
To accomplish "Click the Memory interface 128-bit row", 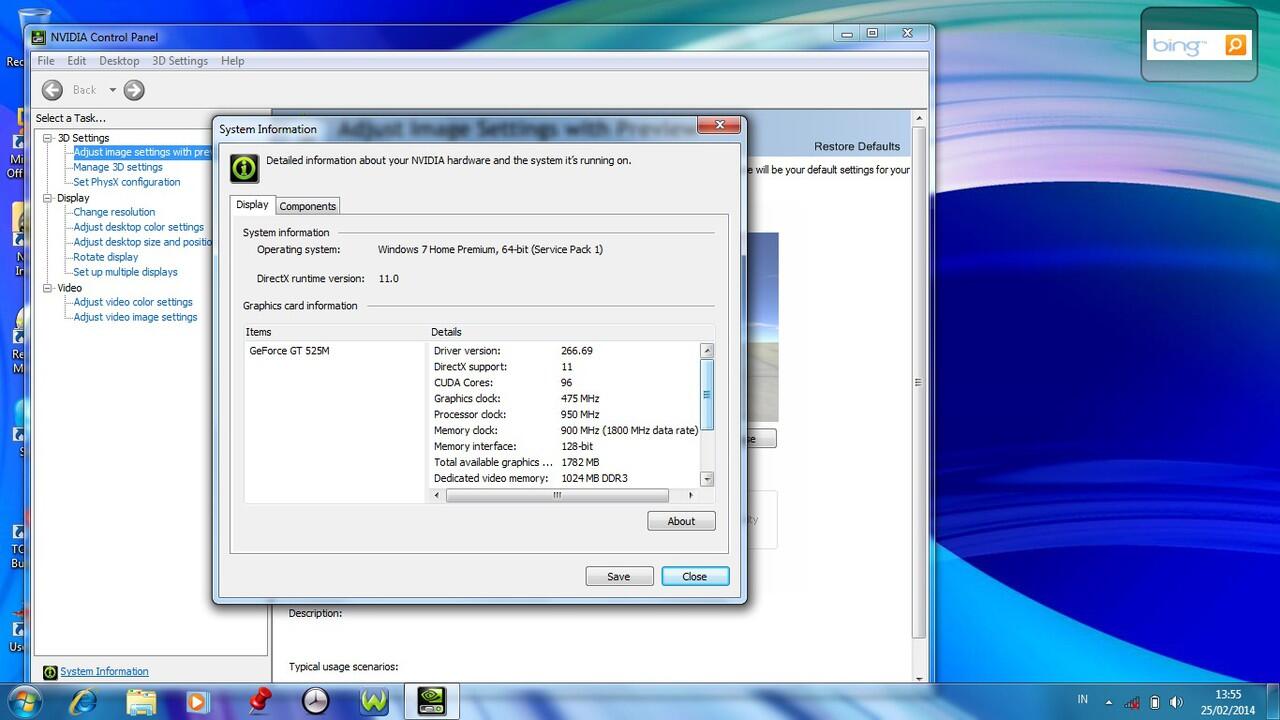I will click(x=565, y=447).
